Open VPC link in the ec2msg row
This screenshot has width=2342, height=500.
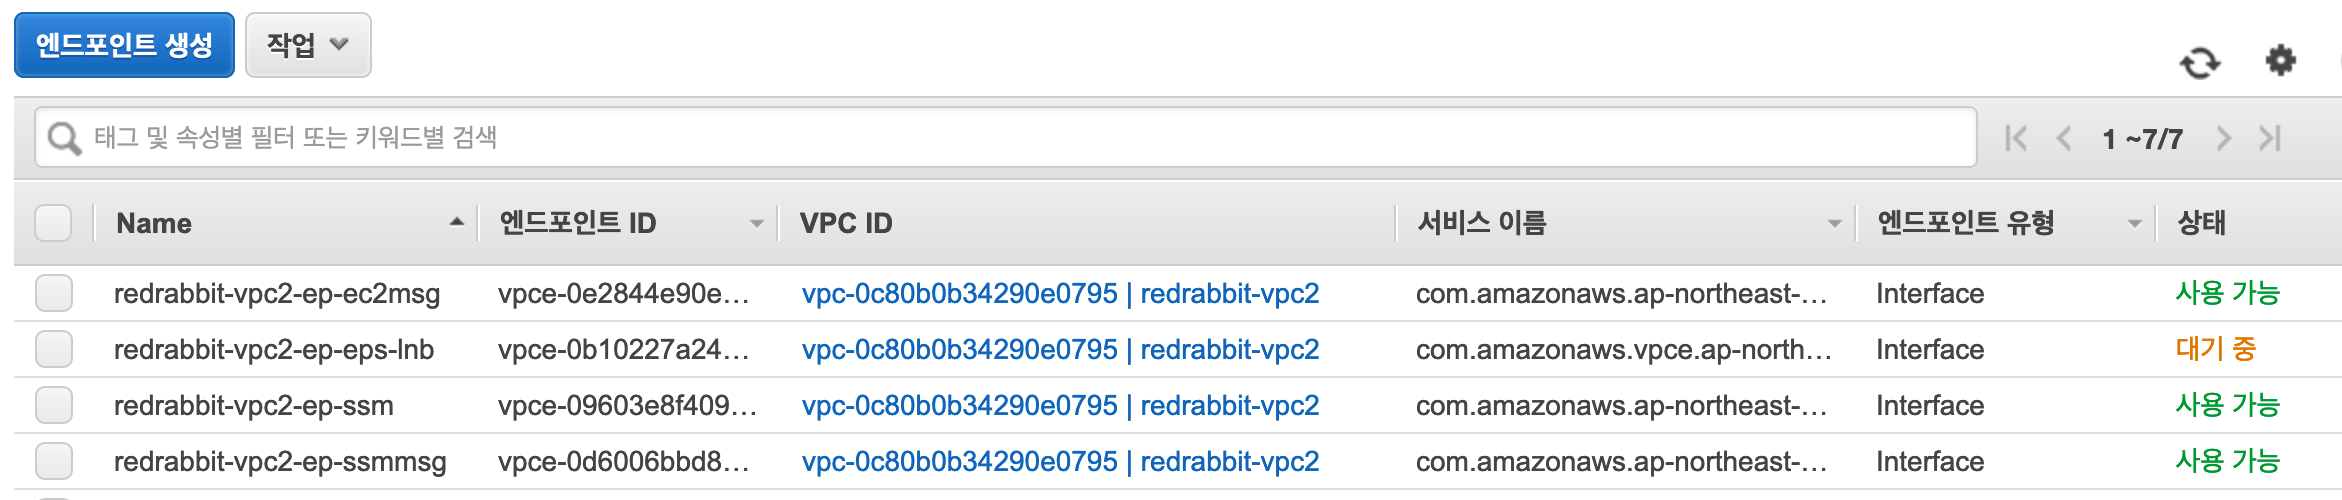pyautogui.click(x=1060, y=293)
